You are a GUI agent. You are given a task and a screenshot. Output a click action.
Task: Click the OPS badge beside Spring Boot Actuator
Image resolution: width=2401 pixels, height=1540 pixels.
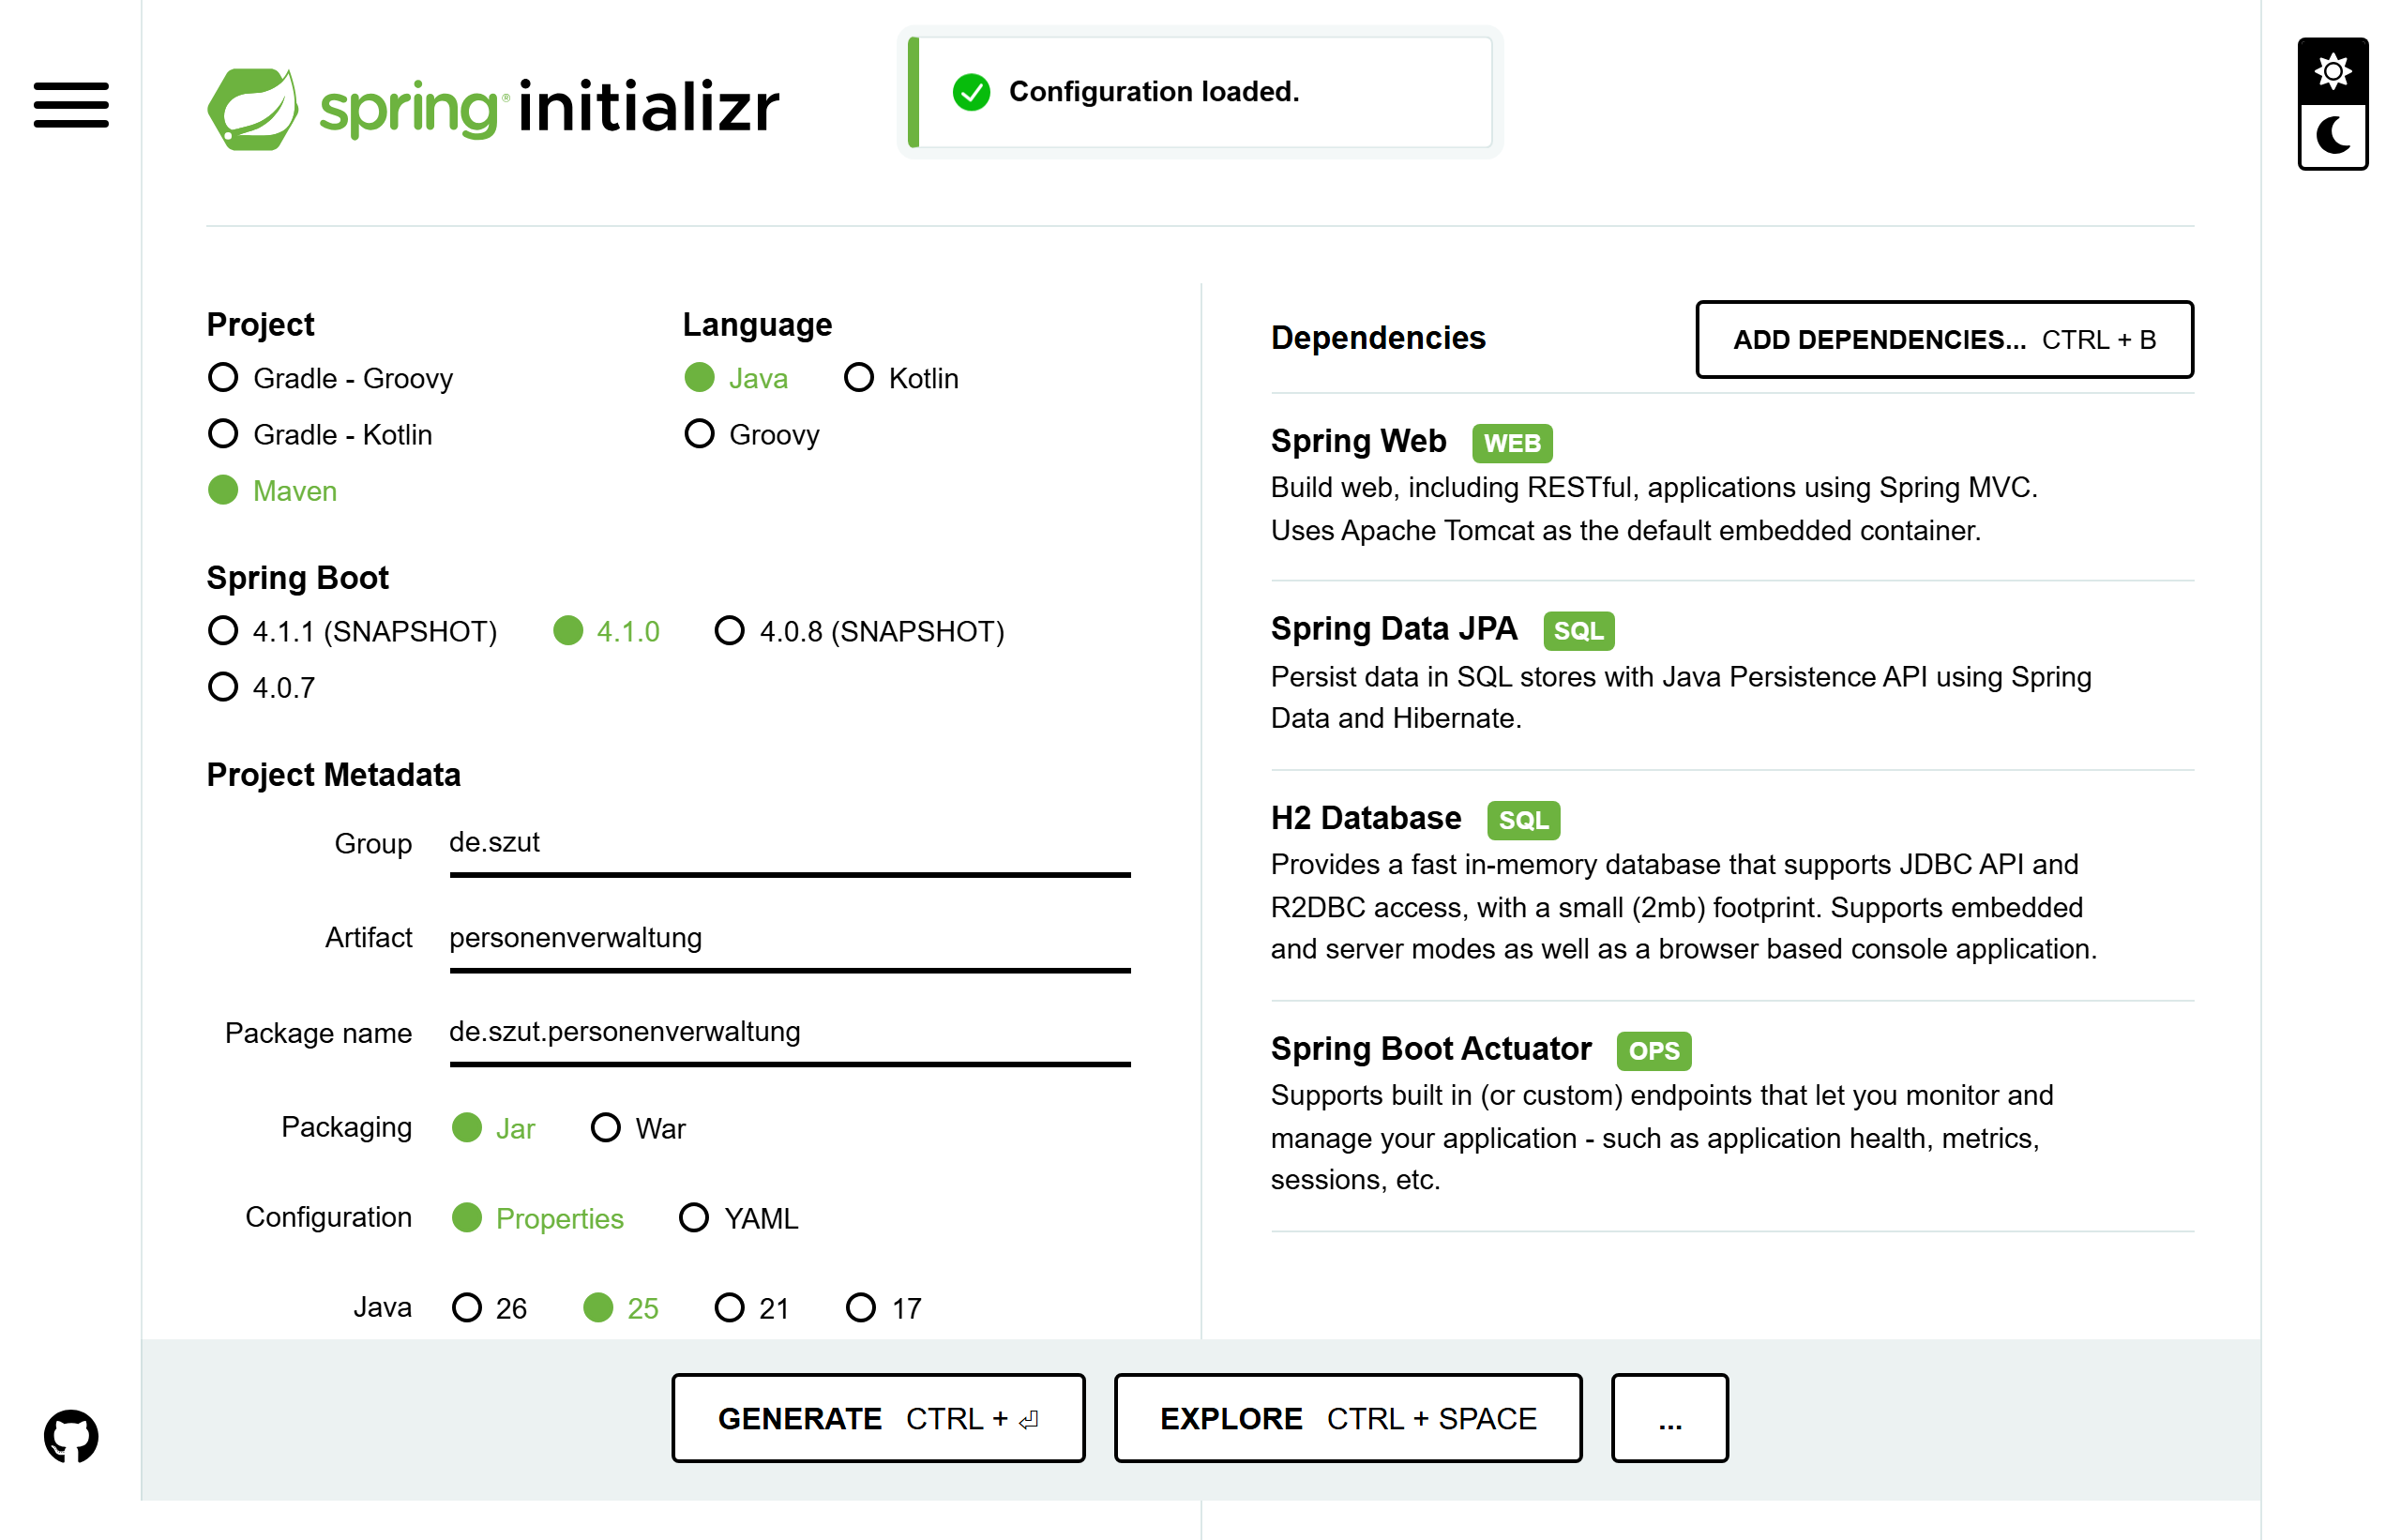1653,1051
